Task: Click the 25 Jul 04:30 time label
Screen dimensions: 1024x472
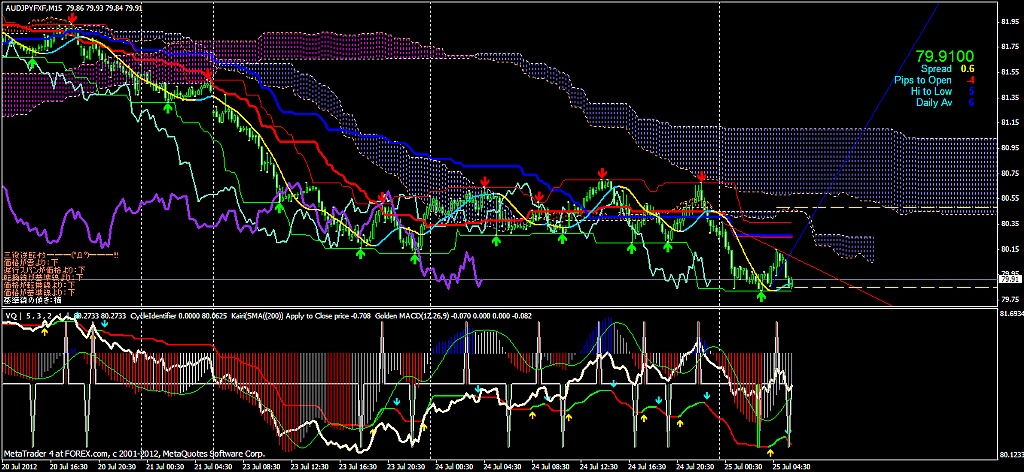Action: click(x=792, y=467)
